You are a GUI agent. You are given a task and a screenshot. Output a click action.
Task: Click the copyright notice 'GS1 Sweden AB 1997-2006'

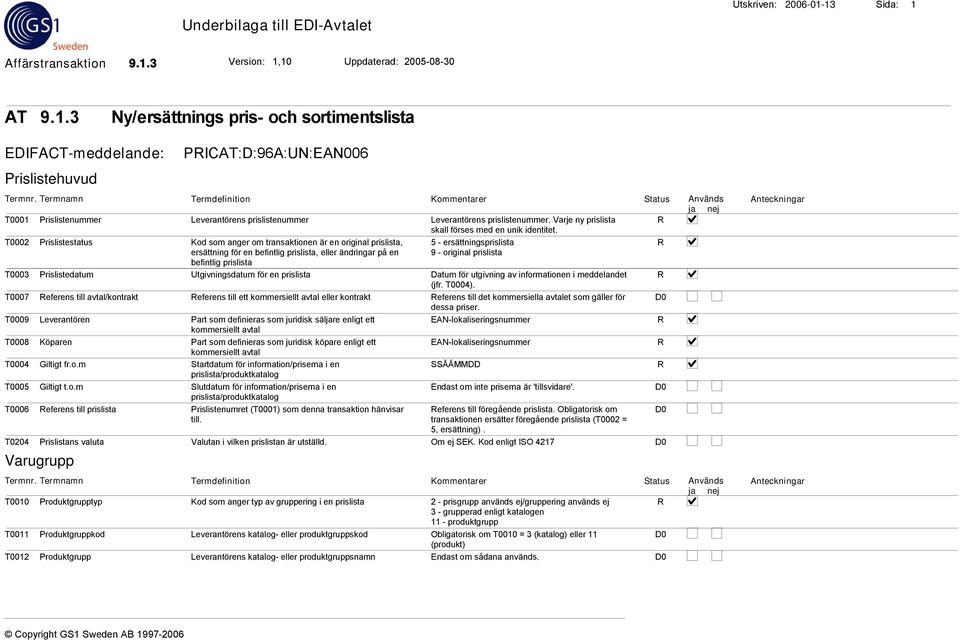[122, 634]
